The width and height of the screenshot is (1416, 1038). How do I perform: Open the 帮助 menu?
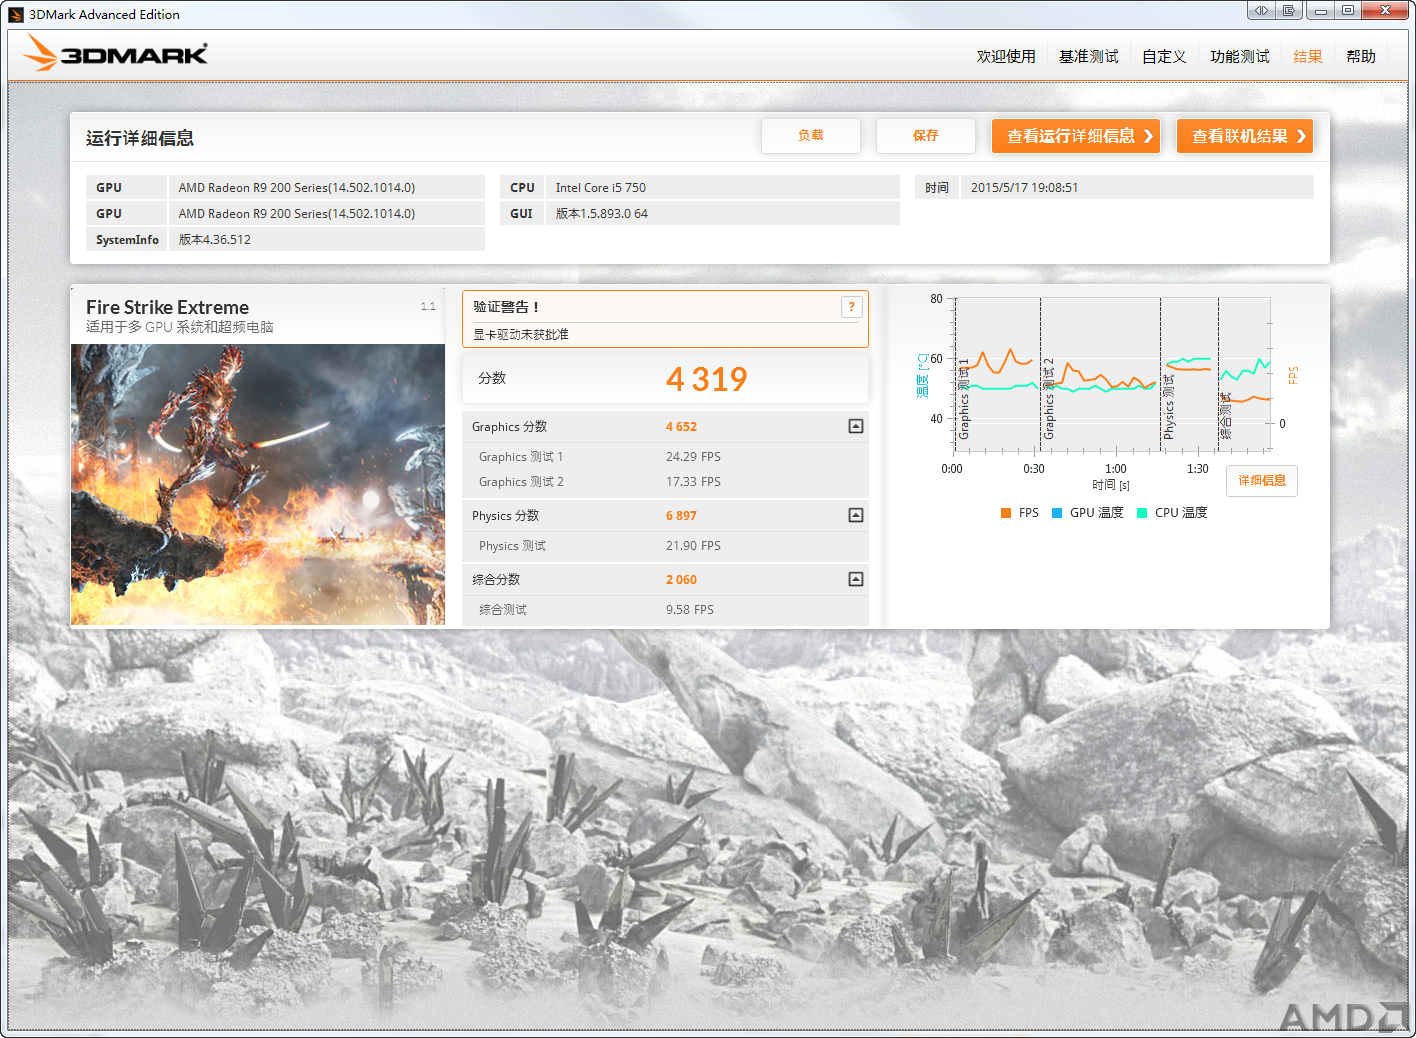(x=1361, y=56)
